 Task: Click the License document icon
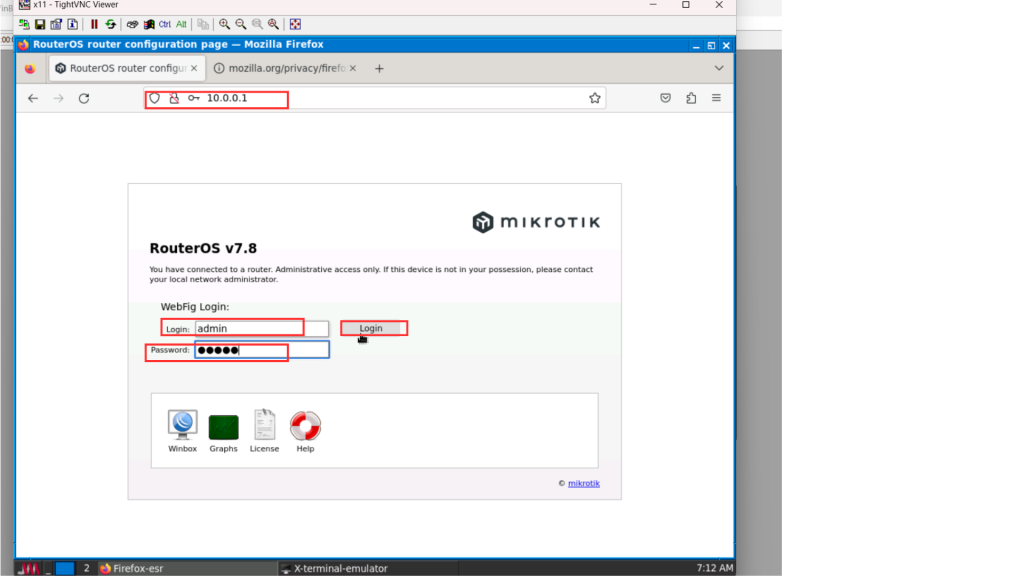coord(264,426)
